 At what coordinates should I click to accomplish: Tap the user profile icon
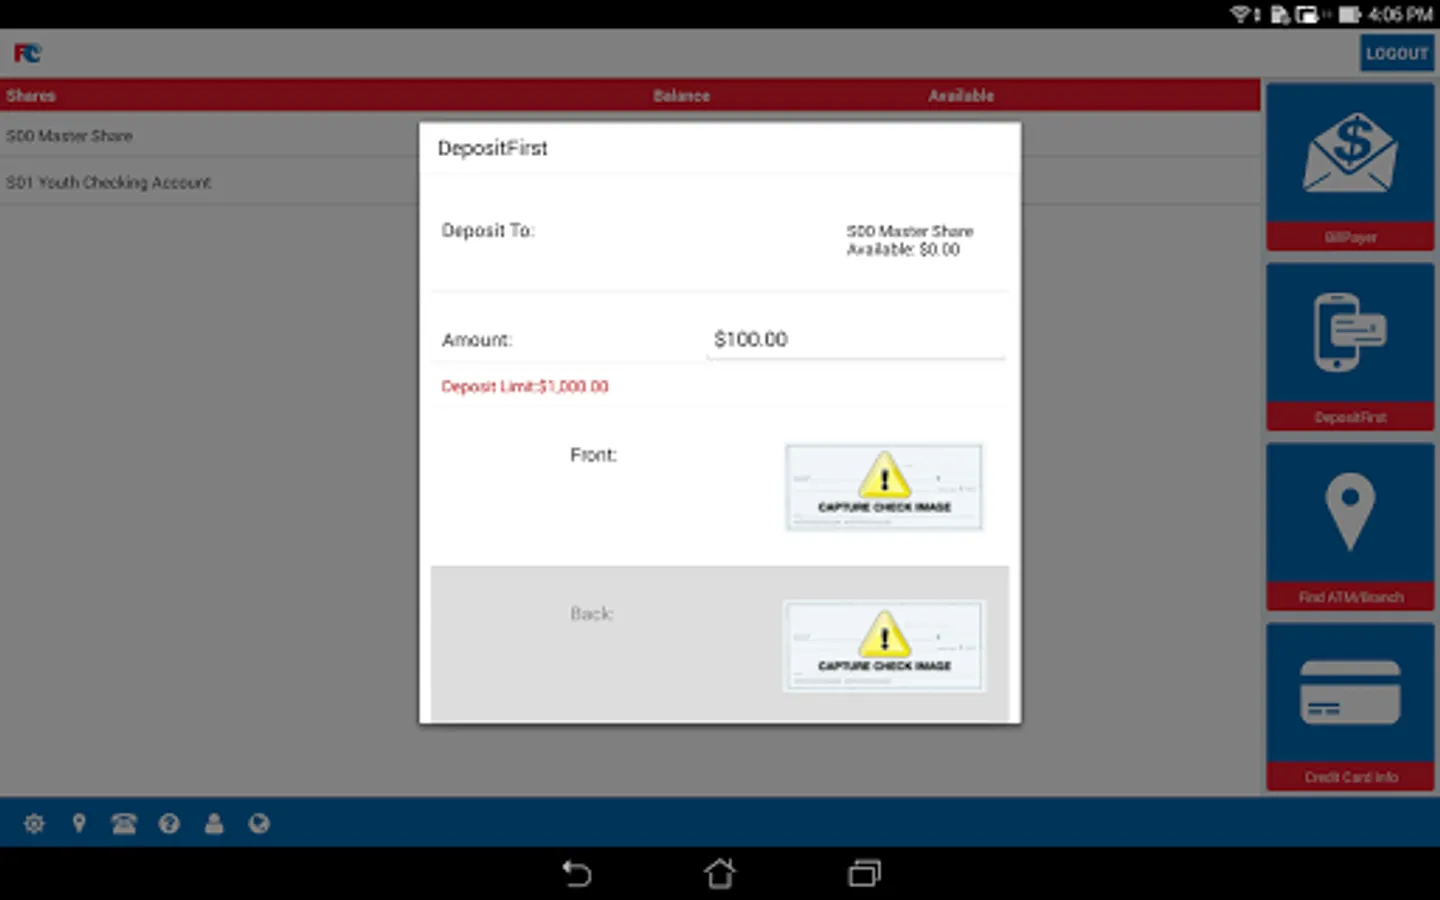tap(214, 823)
